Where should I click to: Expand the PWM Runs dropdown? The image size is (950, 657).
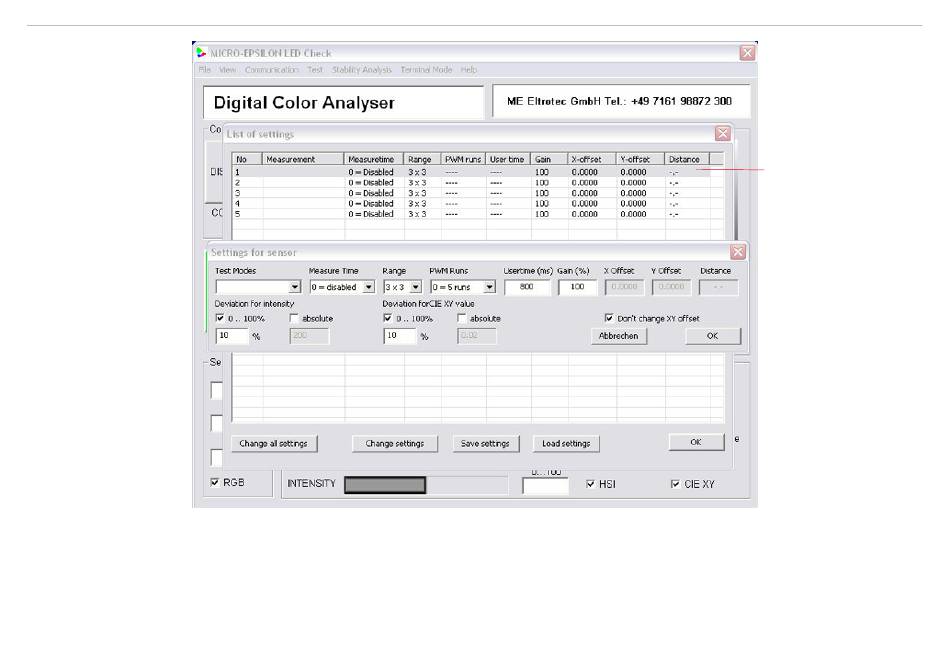pyautogui.click(x=490, y=287)
